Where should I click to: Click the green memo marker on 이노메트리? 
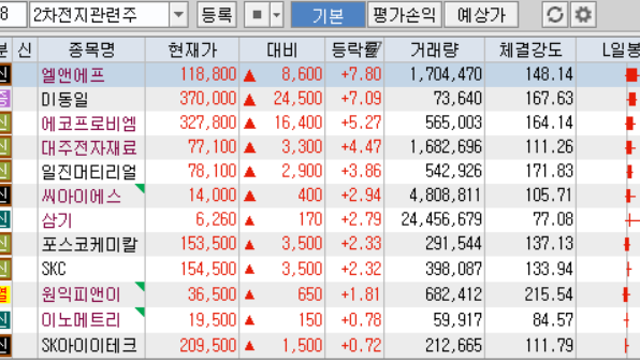tap(140, 312)
